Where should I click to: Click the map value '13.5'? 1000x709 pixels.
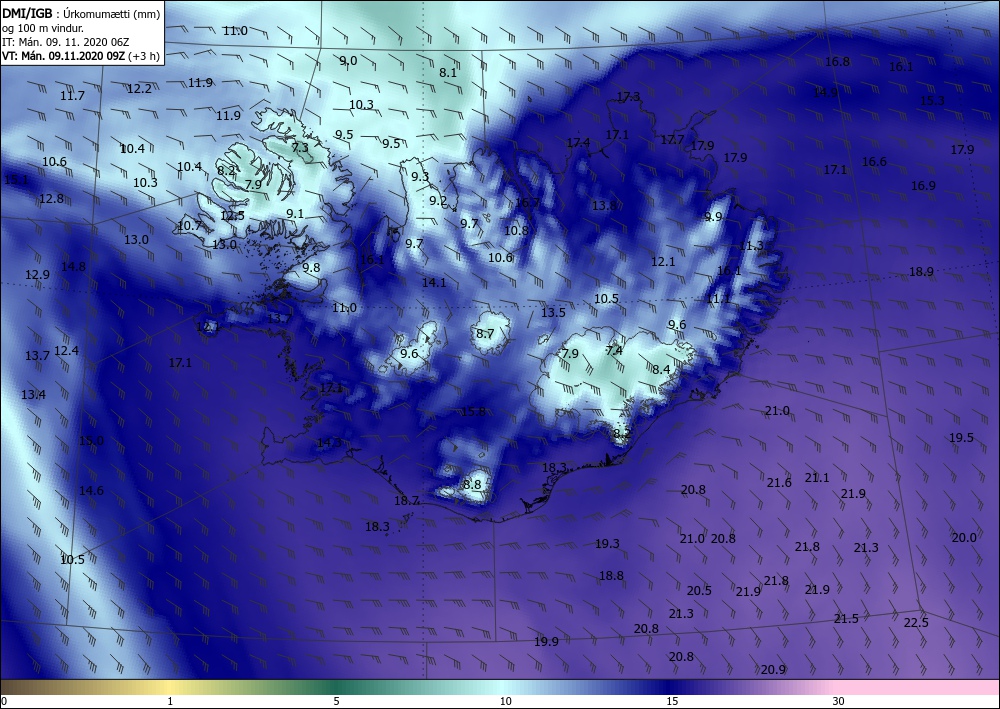(x=553, y=312)
